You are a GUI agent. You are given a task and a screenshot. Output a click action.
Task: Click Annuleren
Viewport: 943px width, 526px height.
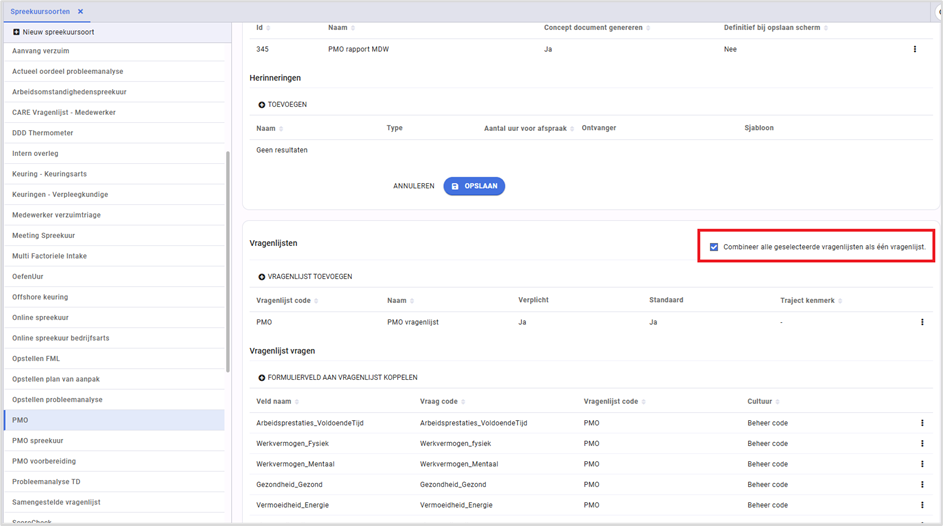coord(414,186)
